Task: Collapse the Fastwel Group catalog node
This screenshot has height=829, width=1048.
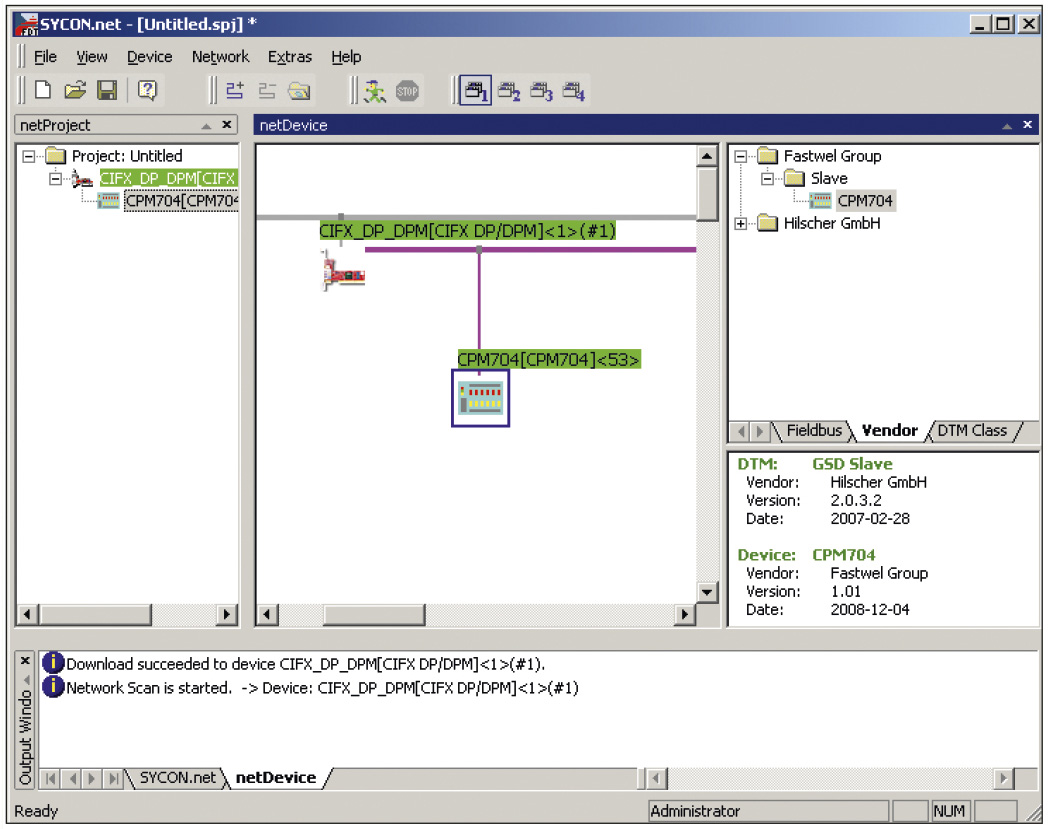Action: [x=741, y=157]
